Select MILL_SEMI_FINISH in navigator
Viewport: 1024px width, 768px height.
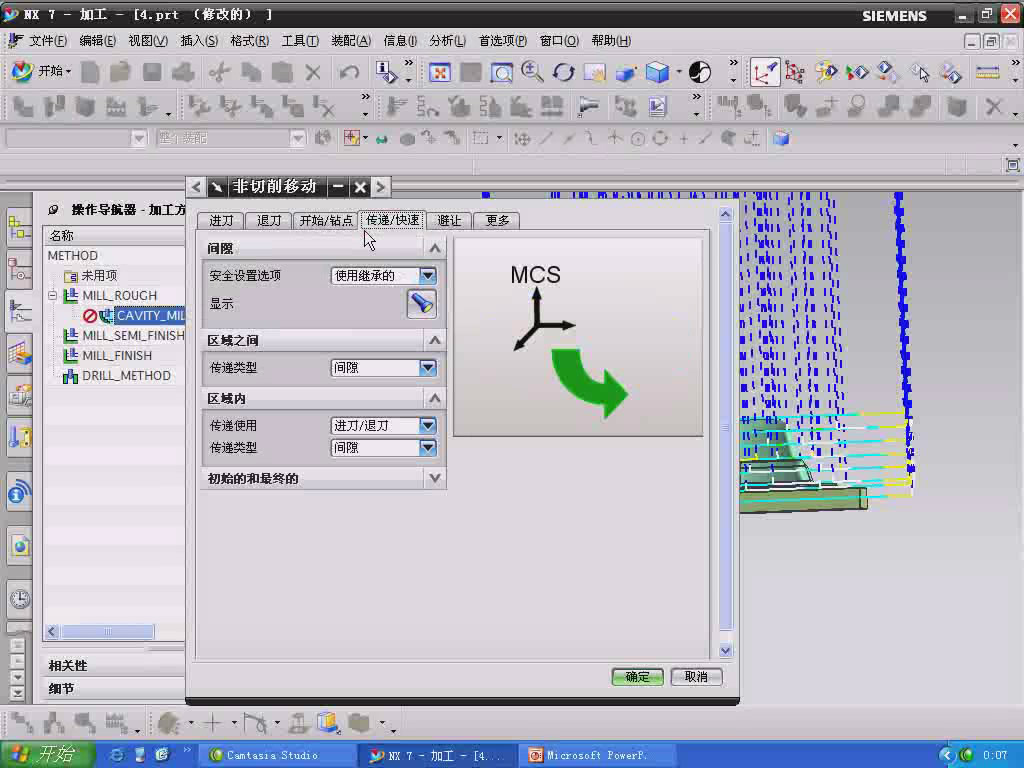(133, 336)
